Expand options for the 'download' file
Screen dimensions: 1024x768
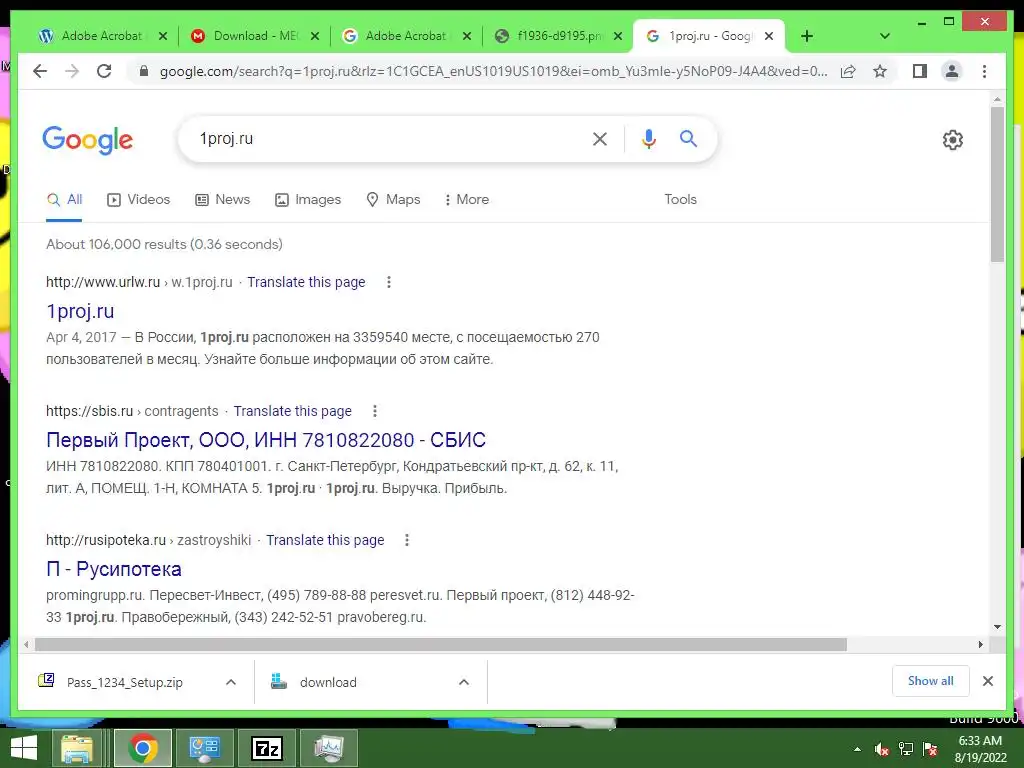coord(464,682)
